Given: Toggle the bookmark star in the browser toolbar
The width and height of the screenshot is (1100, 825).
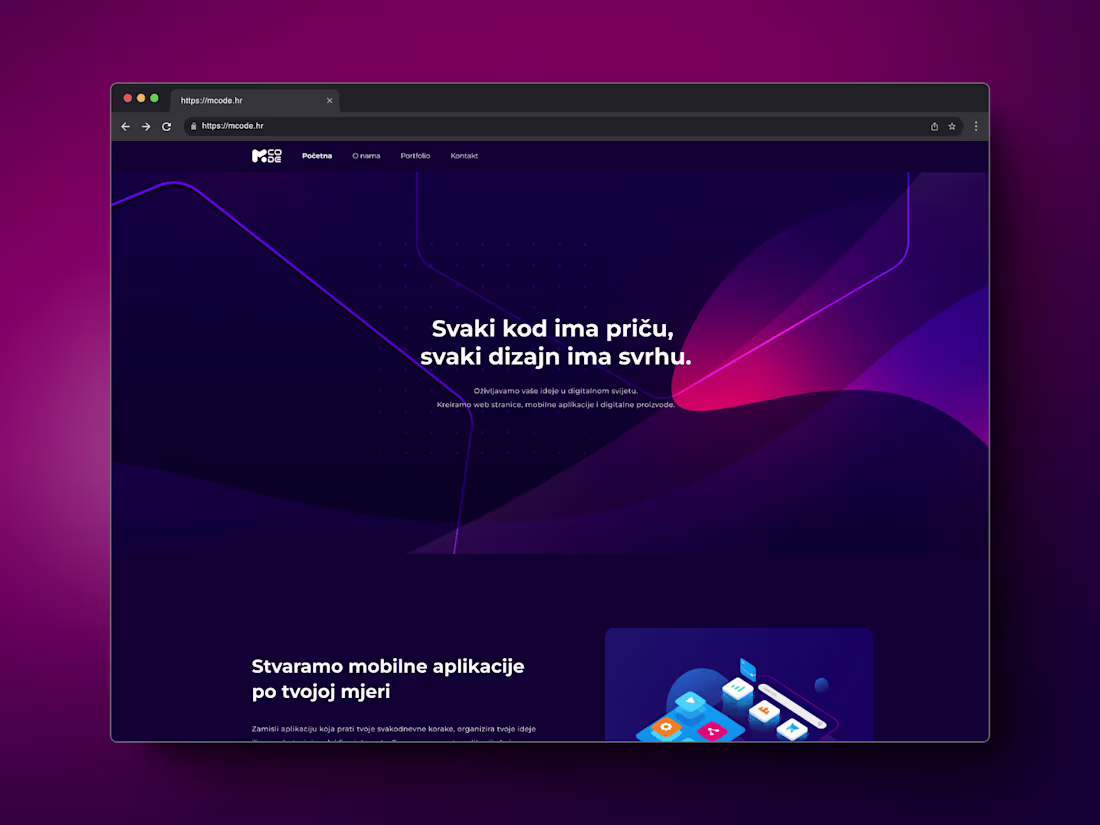Looking at the screenshot, I should tap(951, 126).
